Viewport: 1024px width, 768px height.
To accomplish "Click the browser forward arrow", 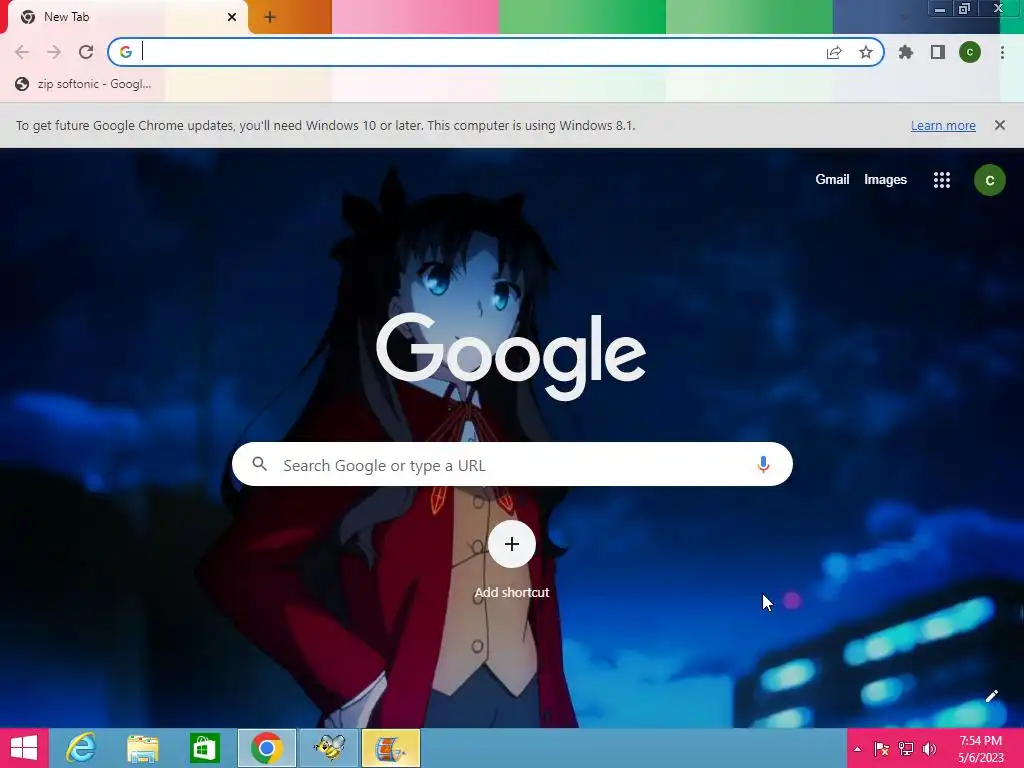I will pos(54,52).
